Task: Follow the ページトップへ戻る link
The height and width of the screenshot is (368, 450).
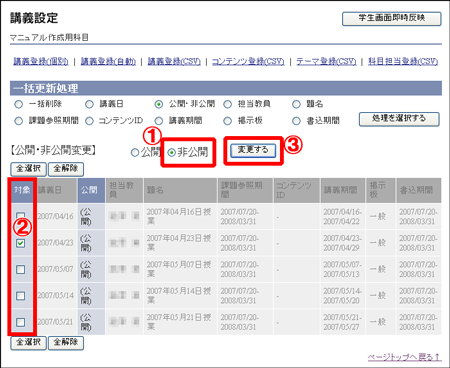Action: (404, 357)
